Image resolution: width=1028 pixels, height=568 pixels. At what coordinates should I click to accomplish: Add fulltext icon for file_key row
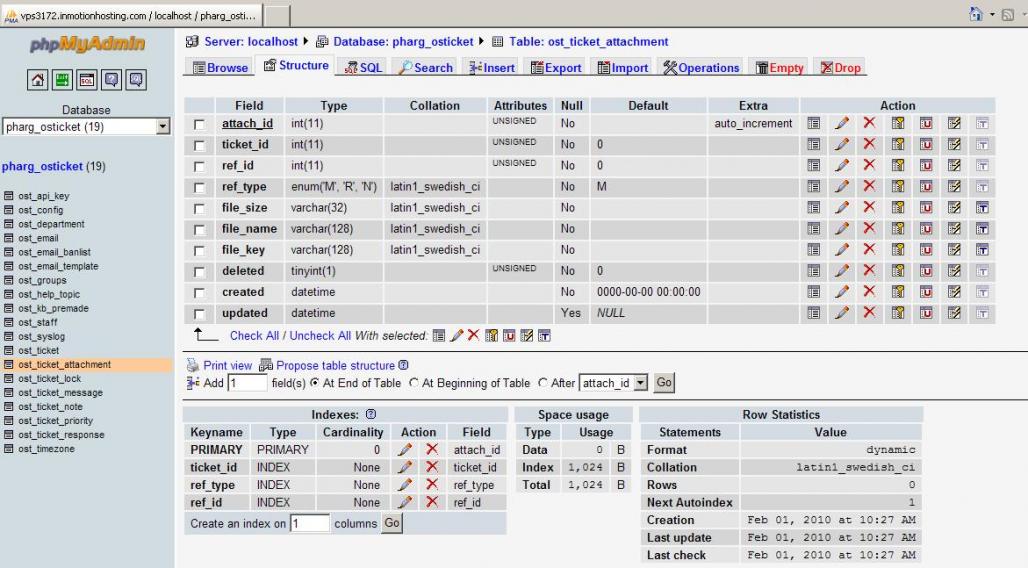tap(982, 249)
